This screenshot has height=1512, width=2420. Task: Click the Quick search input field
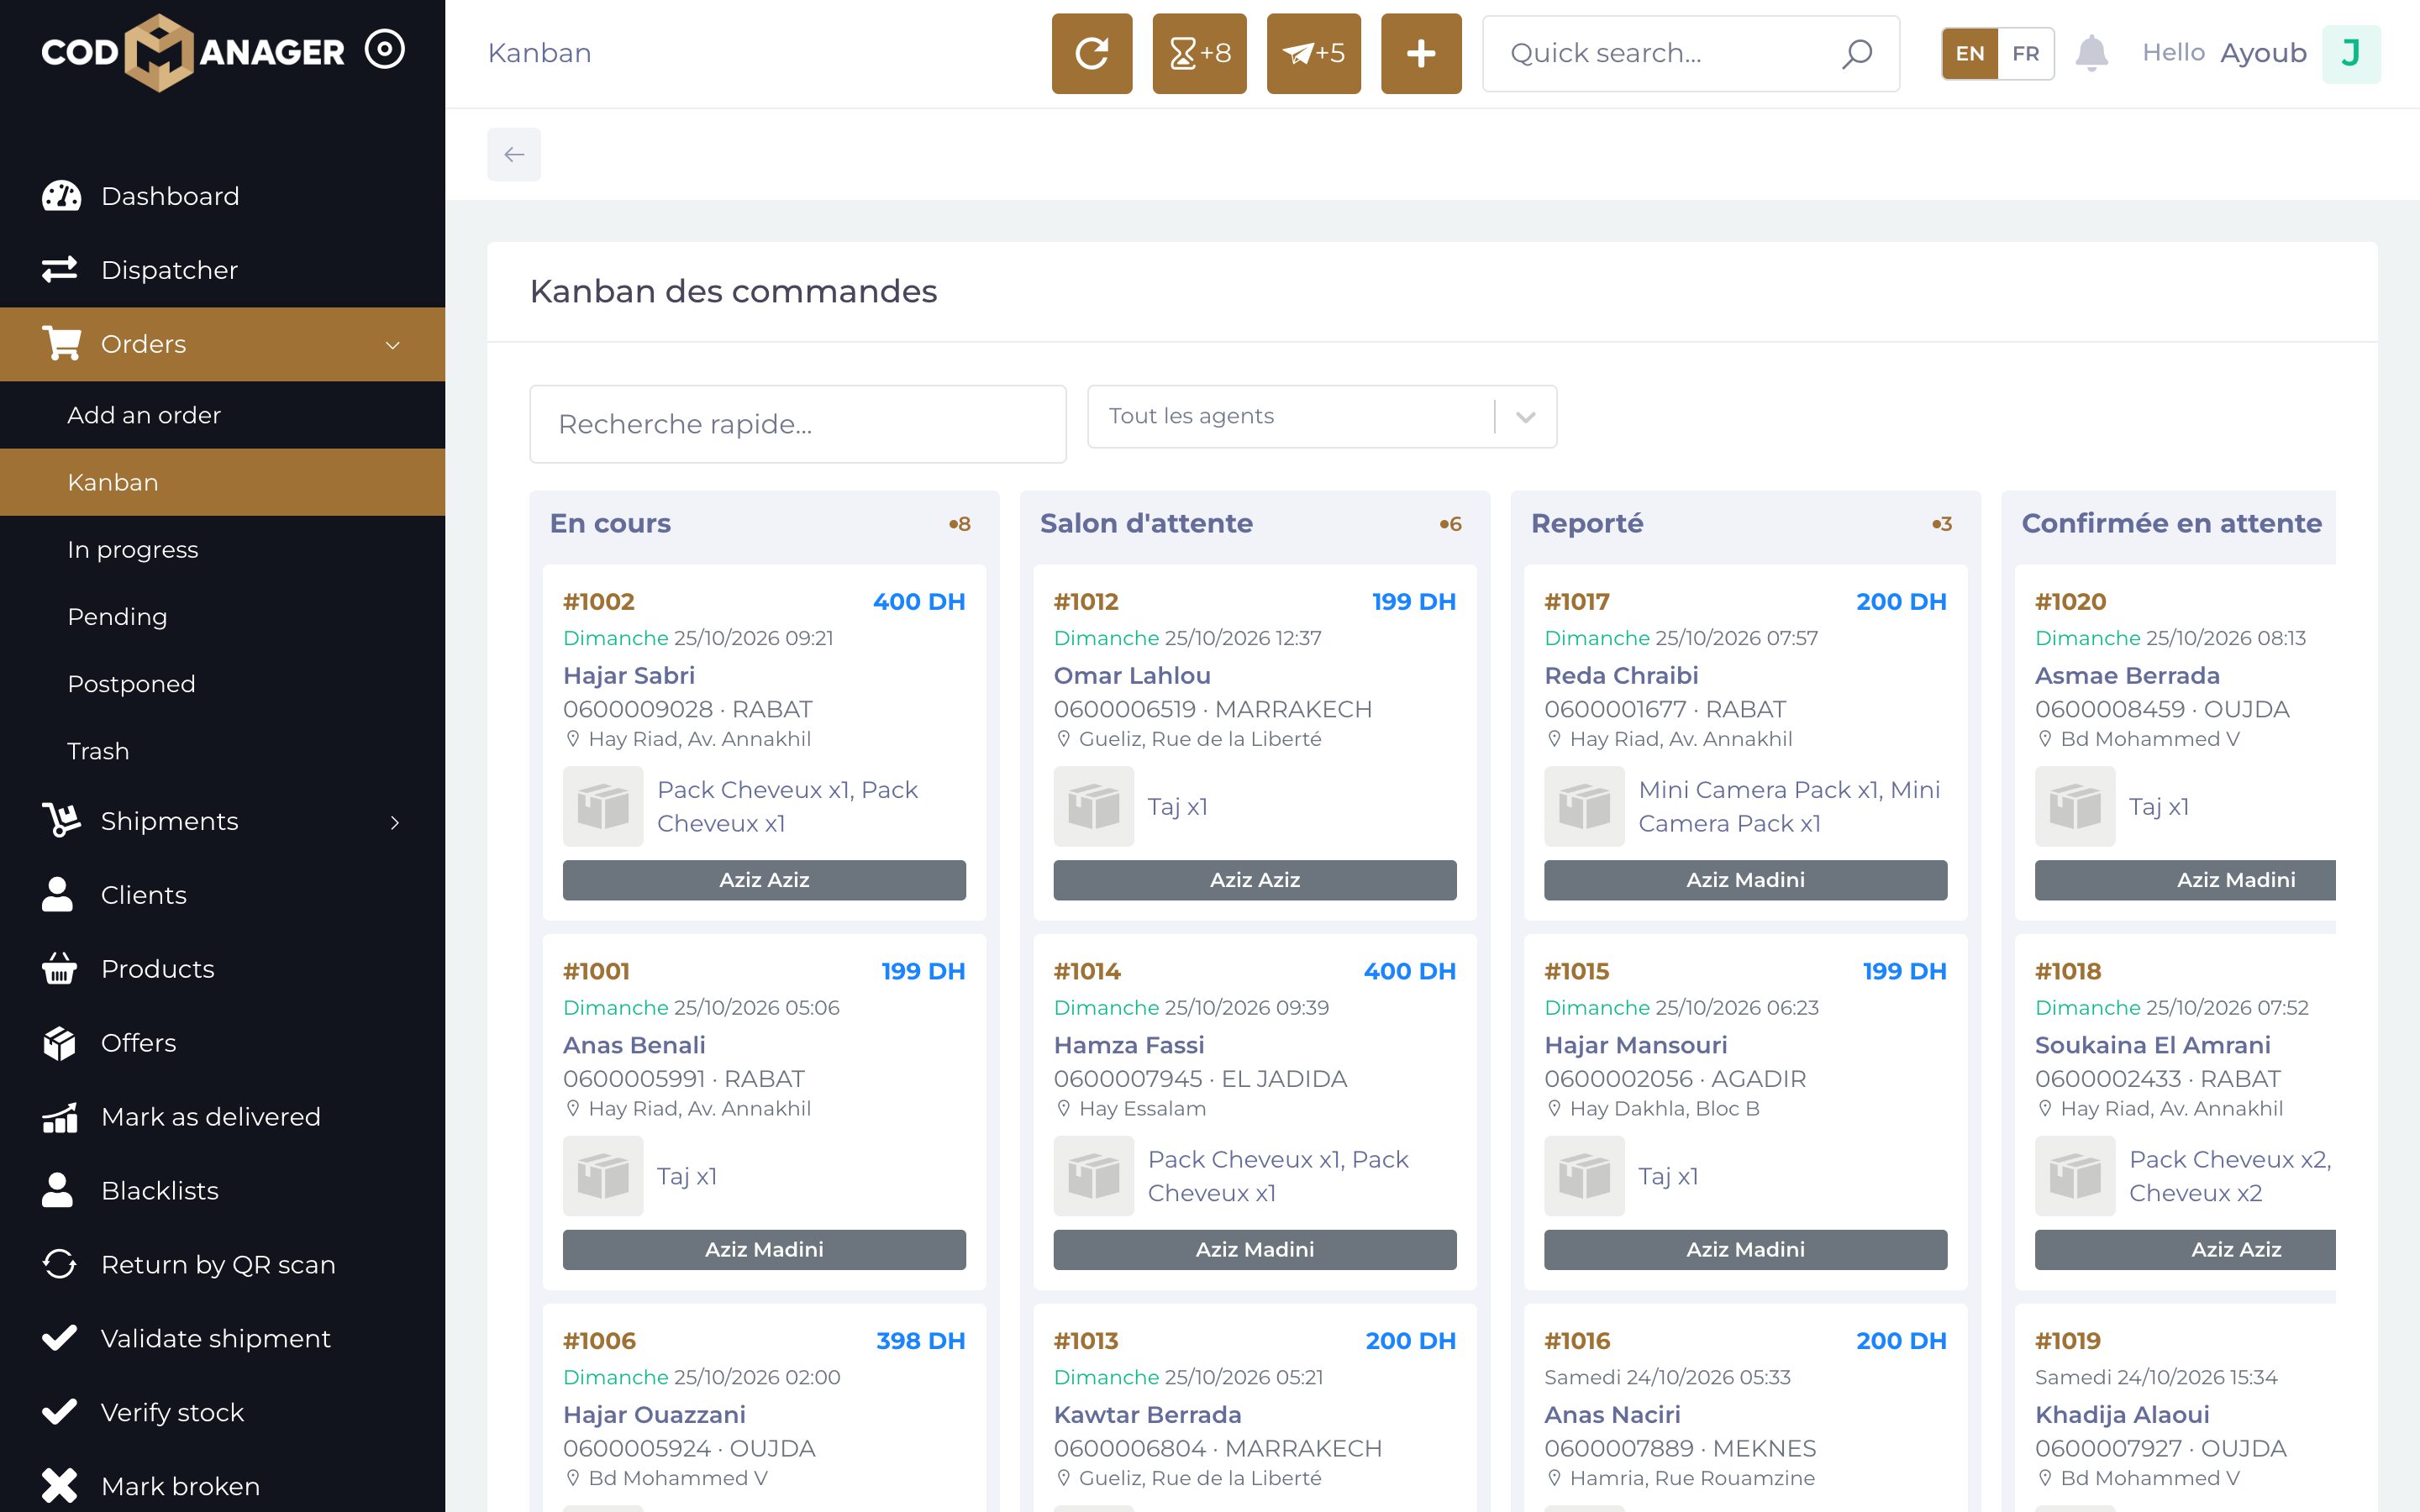(x=1690, y=53)
